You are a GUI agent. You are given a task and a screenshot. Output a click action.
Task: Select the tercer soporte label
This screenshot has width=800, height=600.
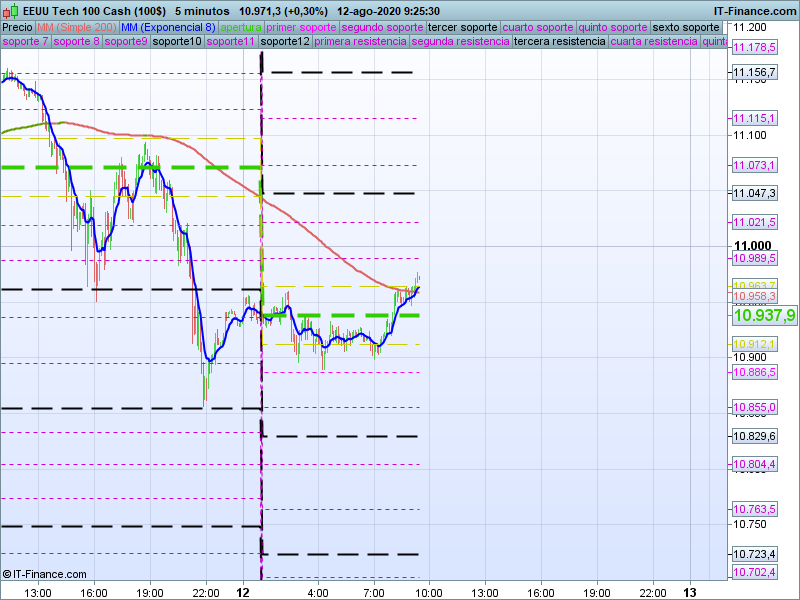point(461,27)
